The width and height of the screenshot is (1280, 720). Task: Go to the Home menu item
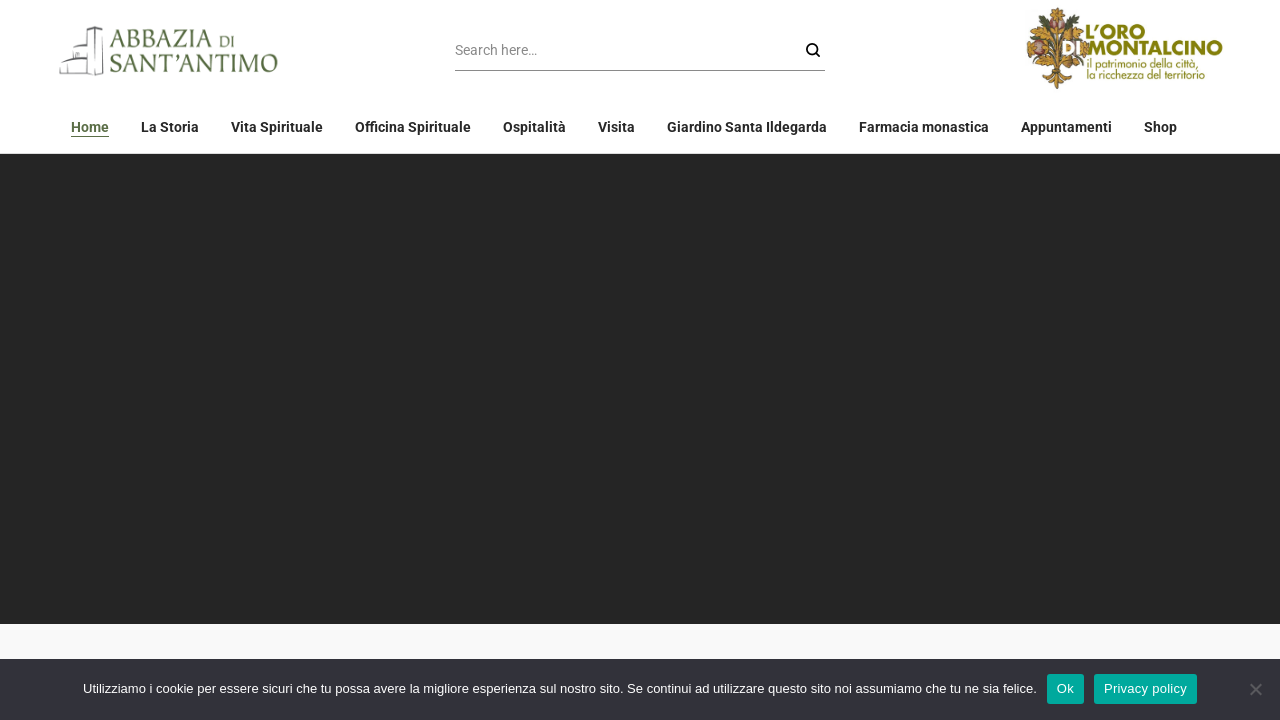[90, 127]
